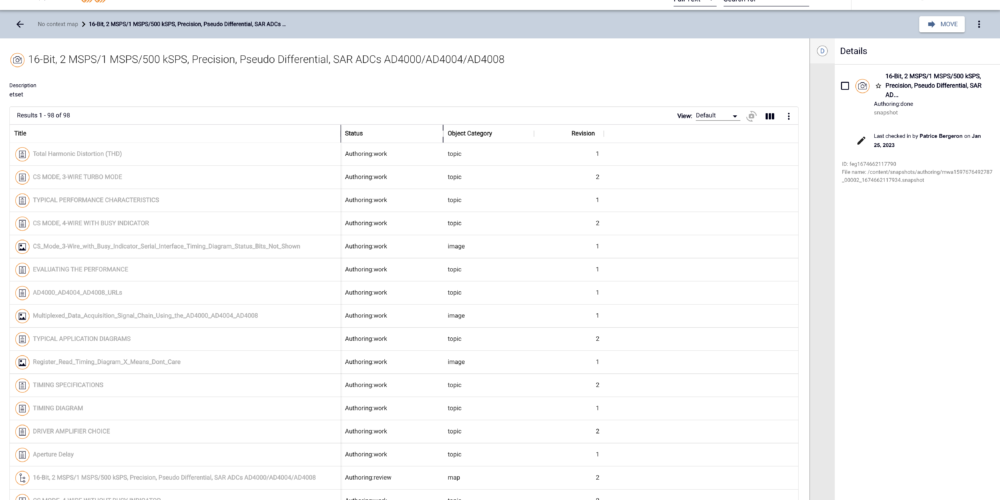The width and height of the screenshot is (1000, 500).
Task: Open TIMING DIAGRAM title
Action: click(x=57, y=408)
